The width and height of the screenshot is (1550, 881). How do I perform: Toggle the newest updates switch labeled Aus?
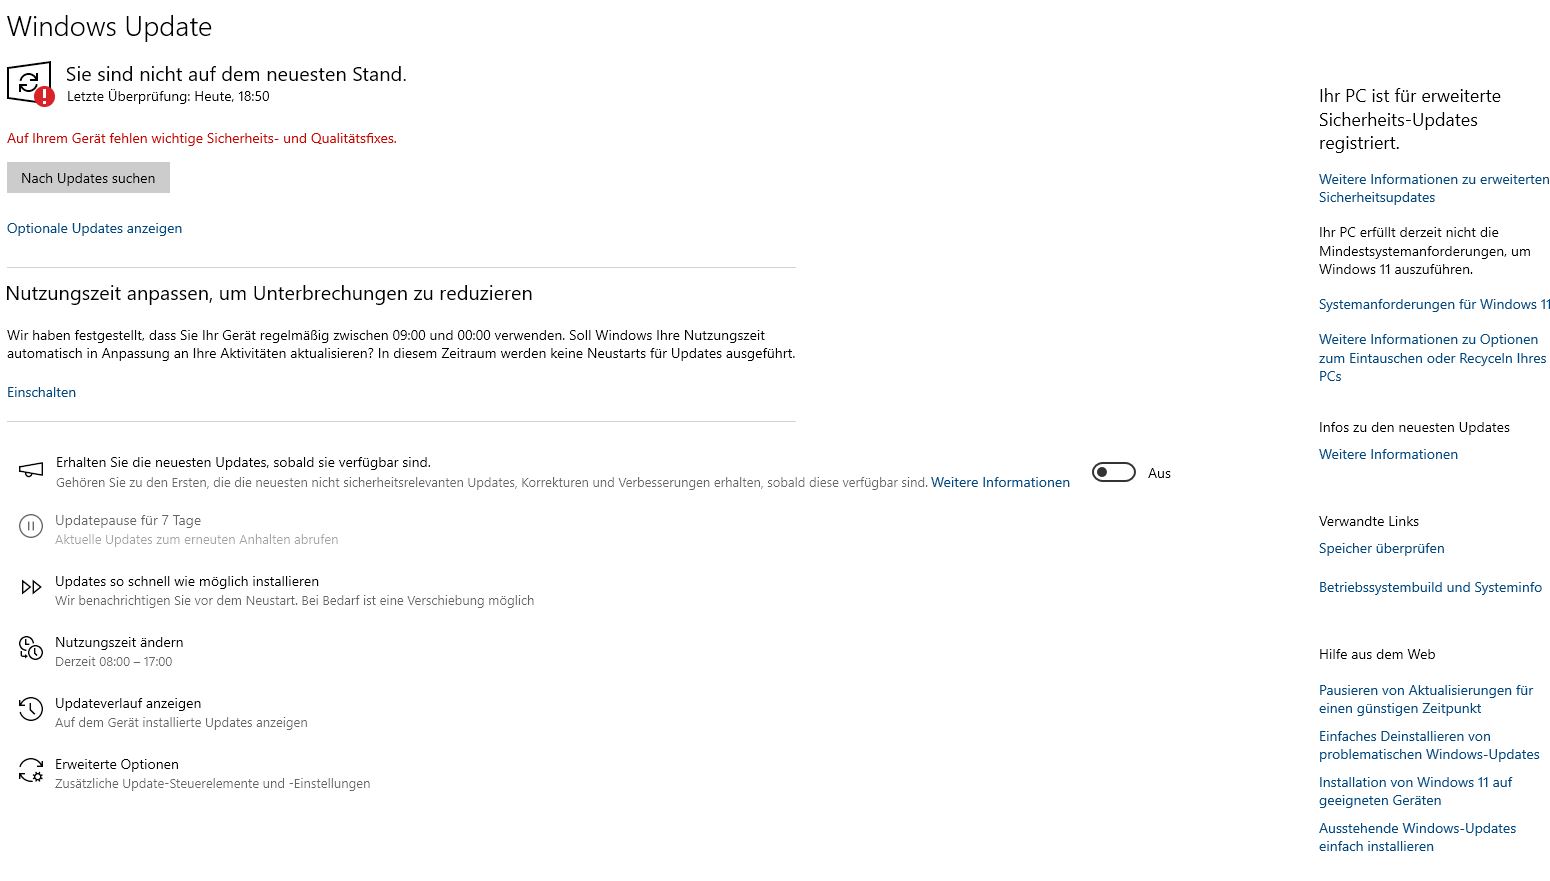point(1113,473)
